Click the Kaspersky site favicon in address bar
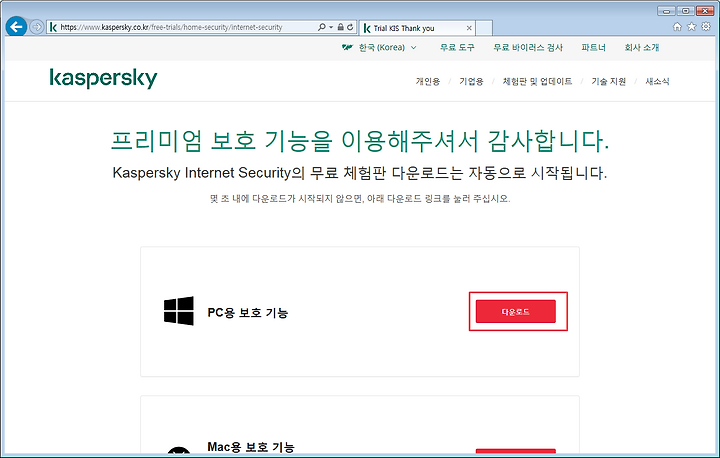 [x=53, y=28]
